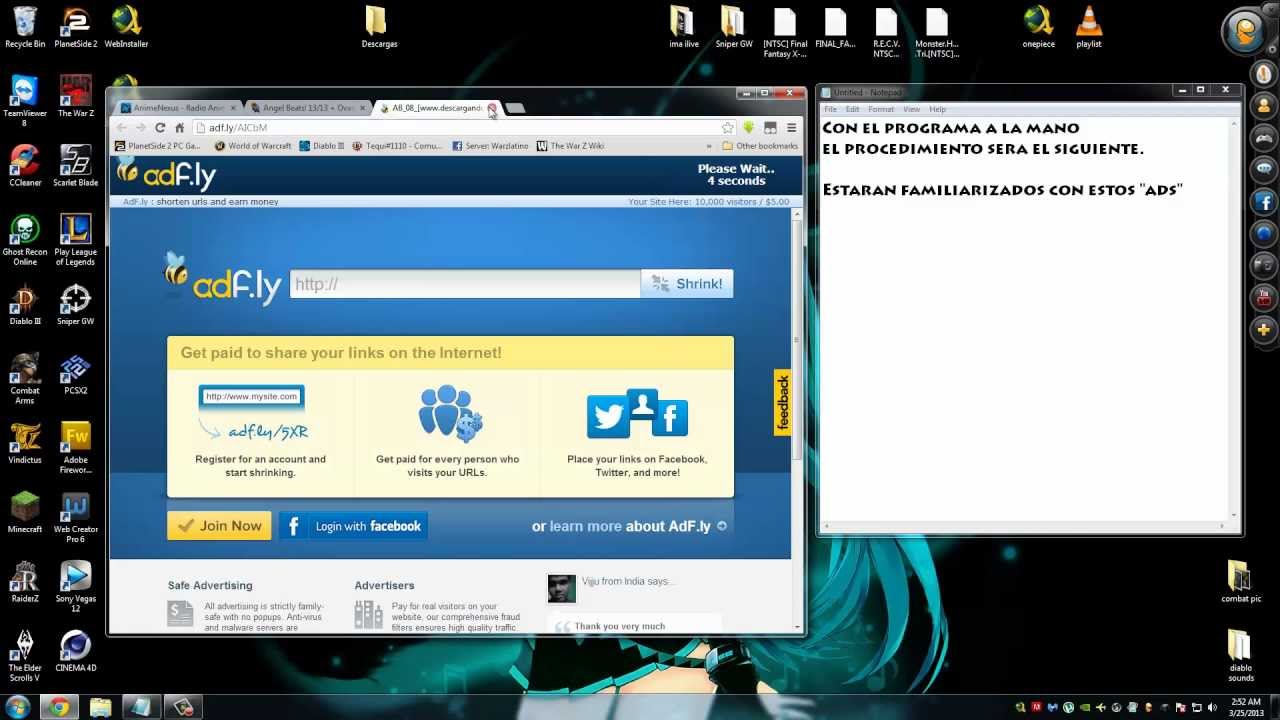Click the taskbar clock showing 2:52 AM
The height and width of the screenshot is (720, 1280).
[1245, 707]
